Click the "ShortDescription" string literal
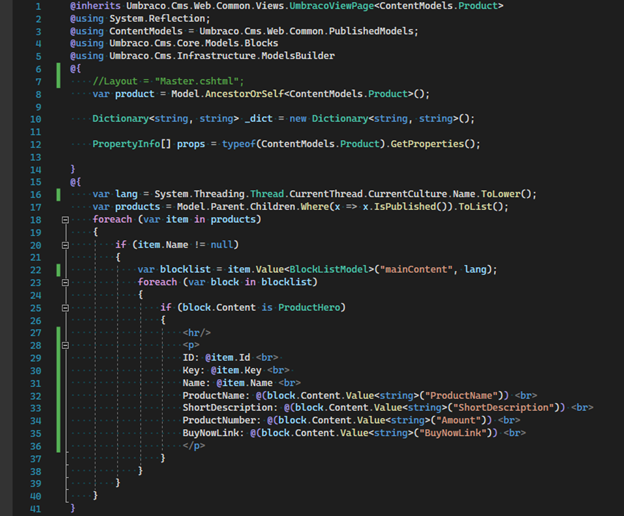 pos(503,408)
